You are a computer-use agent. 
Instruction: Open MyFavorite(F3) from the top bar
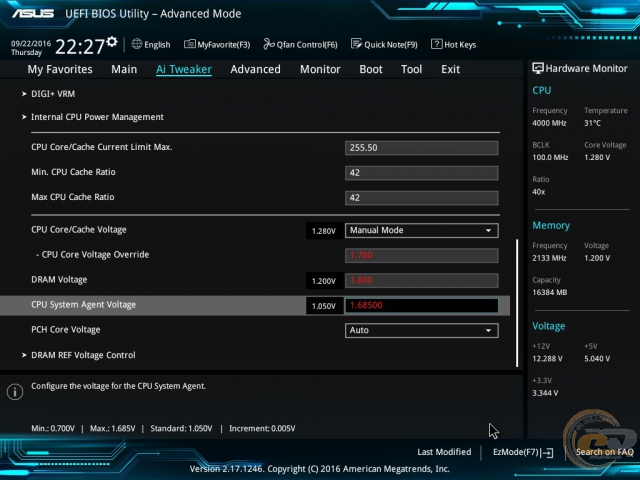pos(217,44)
